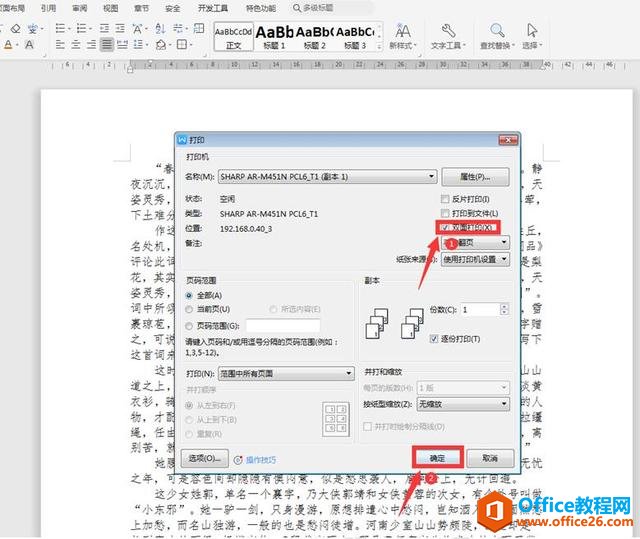Click the increase indent icon

(x=120, y=28)
